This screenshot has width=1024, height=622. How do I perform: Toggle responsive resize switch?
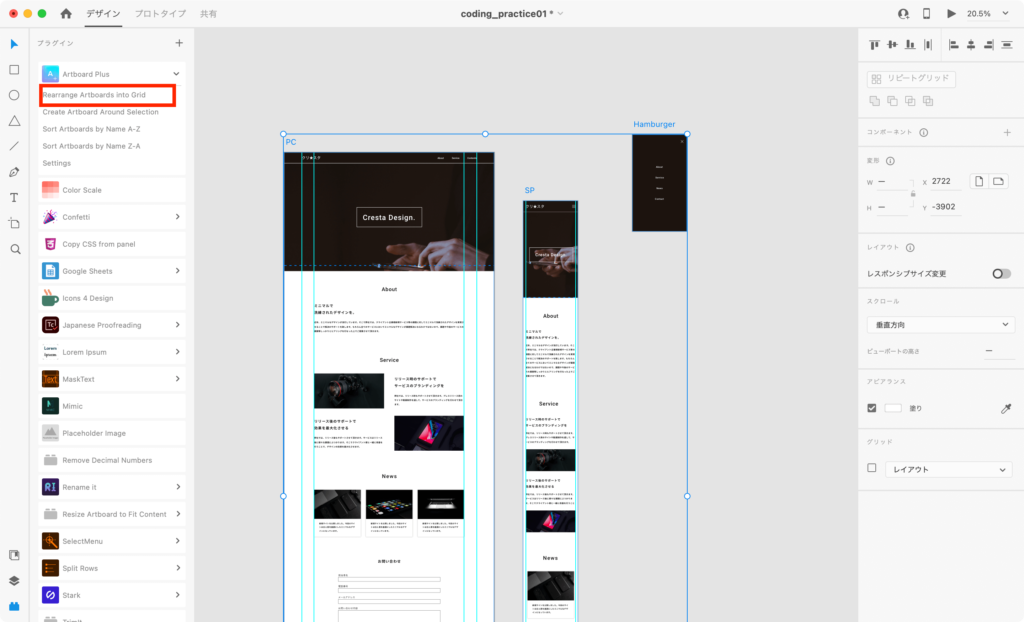1001,274
